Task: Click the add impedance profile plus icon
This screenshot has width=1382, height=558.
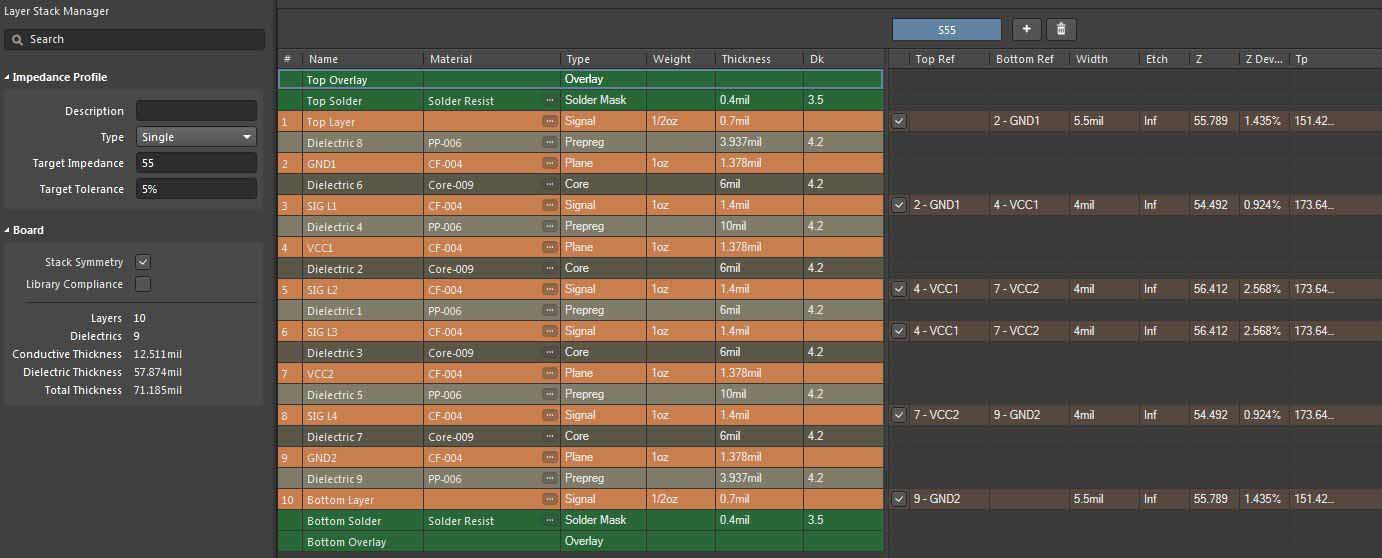Action: [1026, 29]
